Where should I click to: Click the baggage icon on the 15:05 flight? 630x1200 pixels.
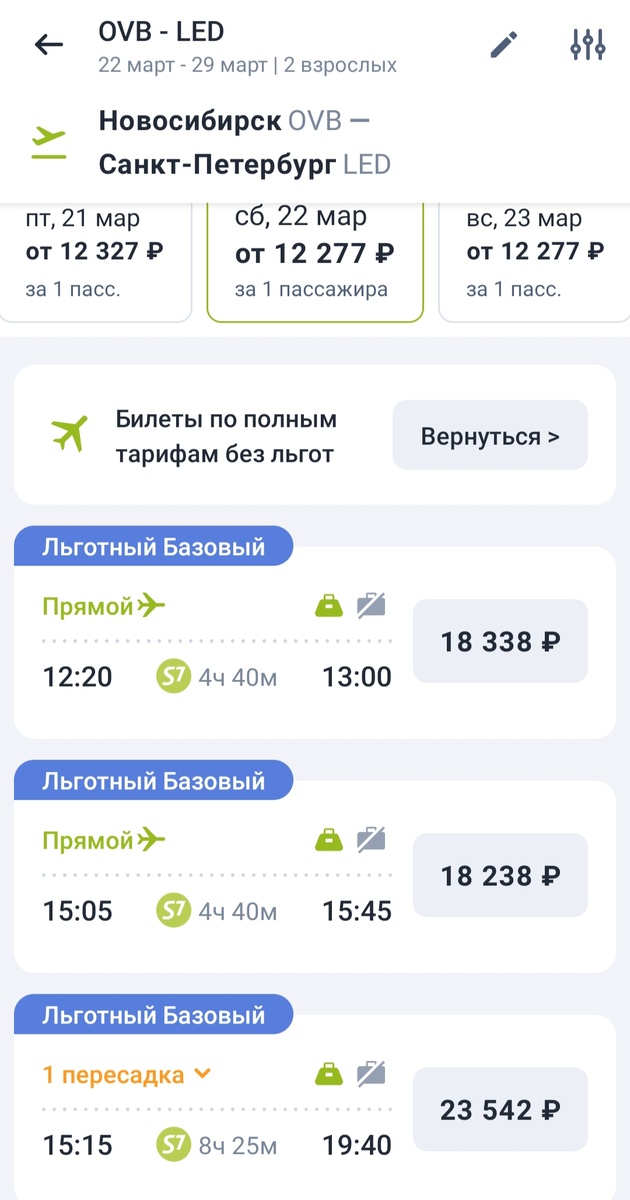click(329, 840)
